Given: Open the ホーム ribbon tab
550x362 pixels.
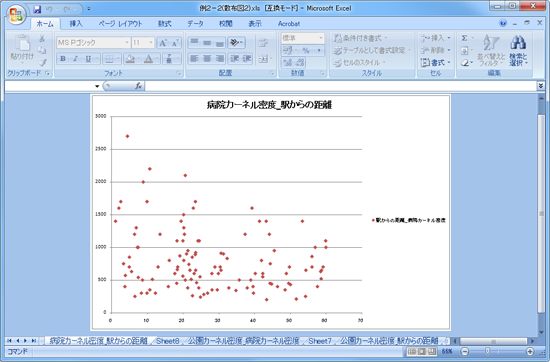Looking at the screenshot, I should pyautogui.click(x=45, y=24).
